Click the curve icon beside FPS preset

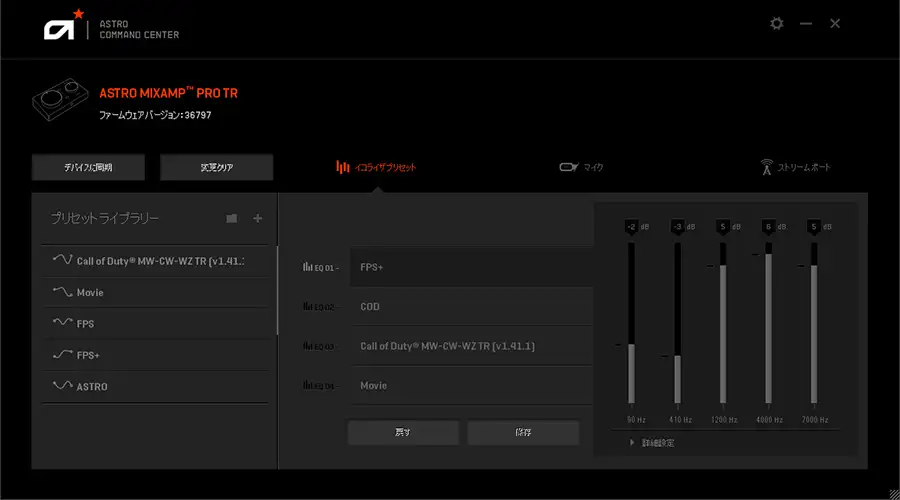coord(63,323)
